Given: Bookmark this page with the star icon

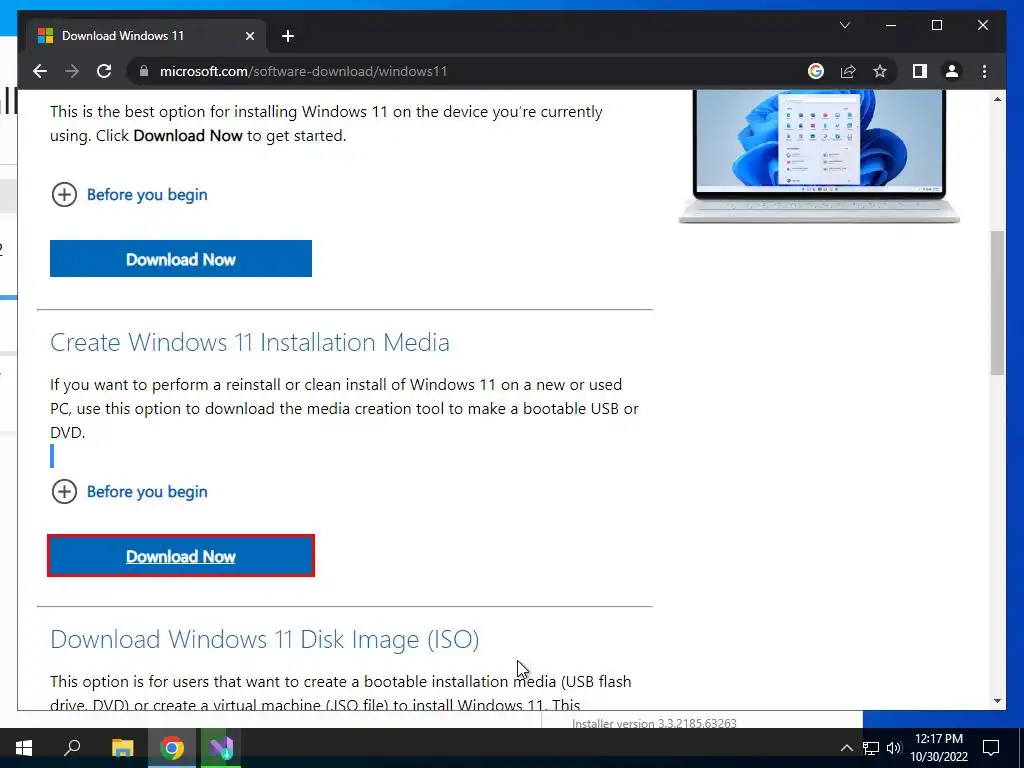Looking at the screenshot, I should click(880, 71).
